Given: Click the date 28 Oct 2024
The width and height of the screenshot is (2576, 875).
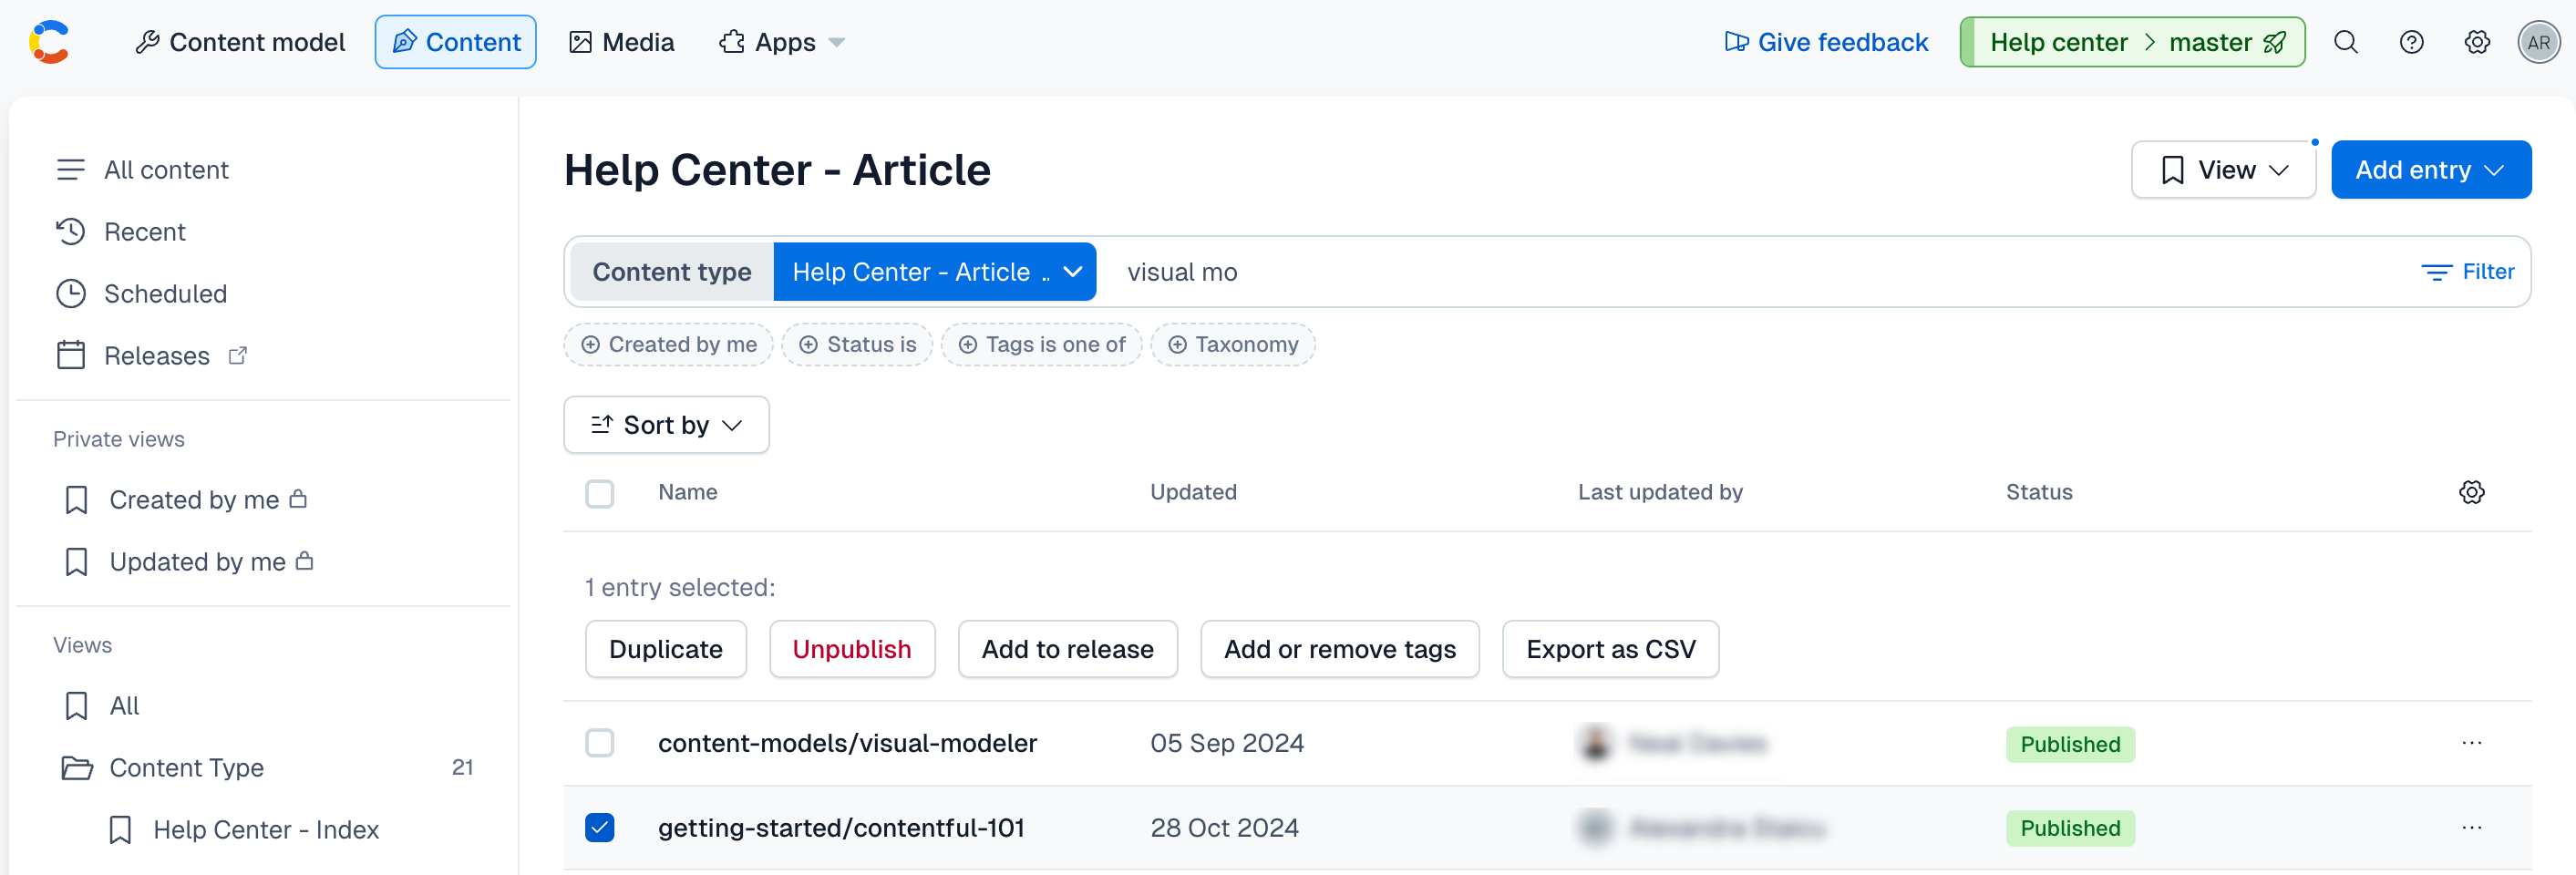Looking at the screenshot, I should 1225,828.
